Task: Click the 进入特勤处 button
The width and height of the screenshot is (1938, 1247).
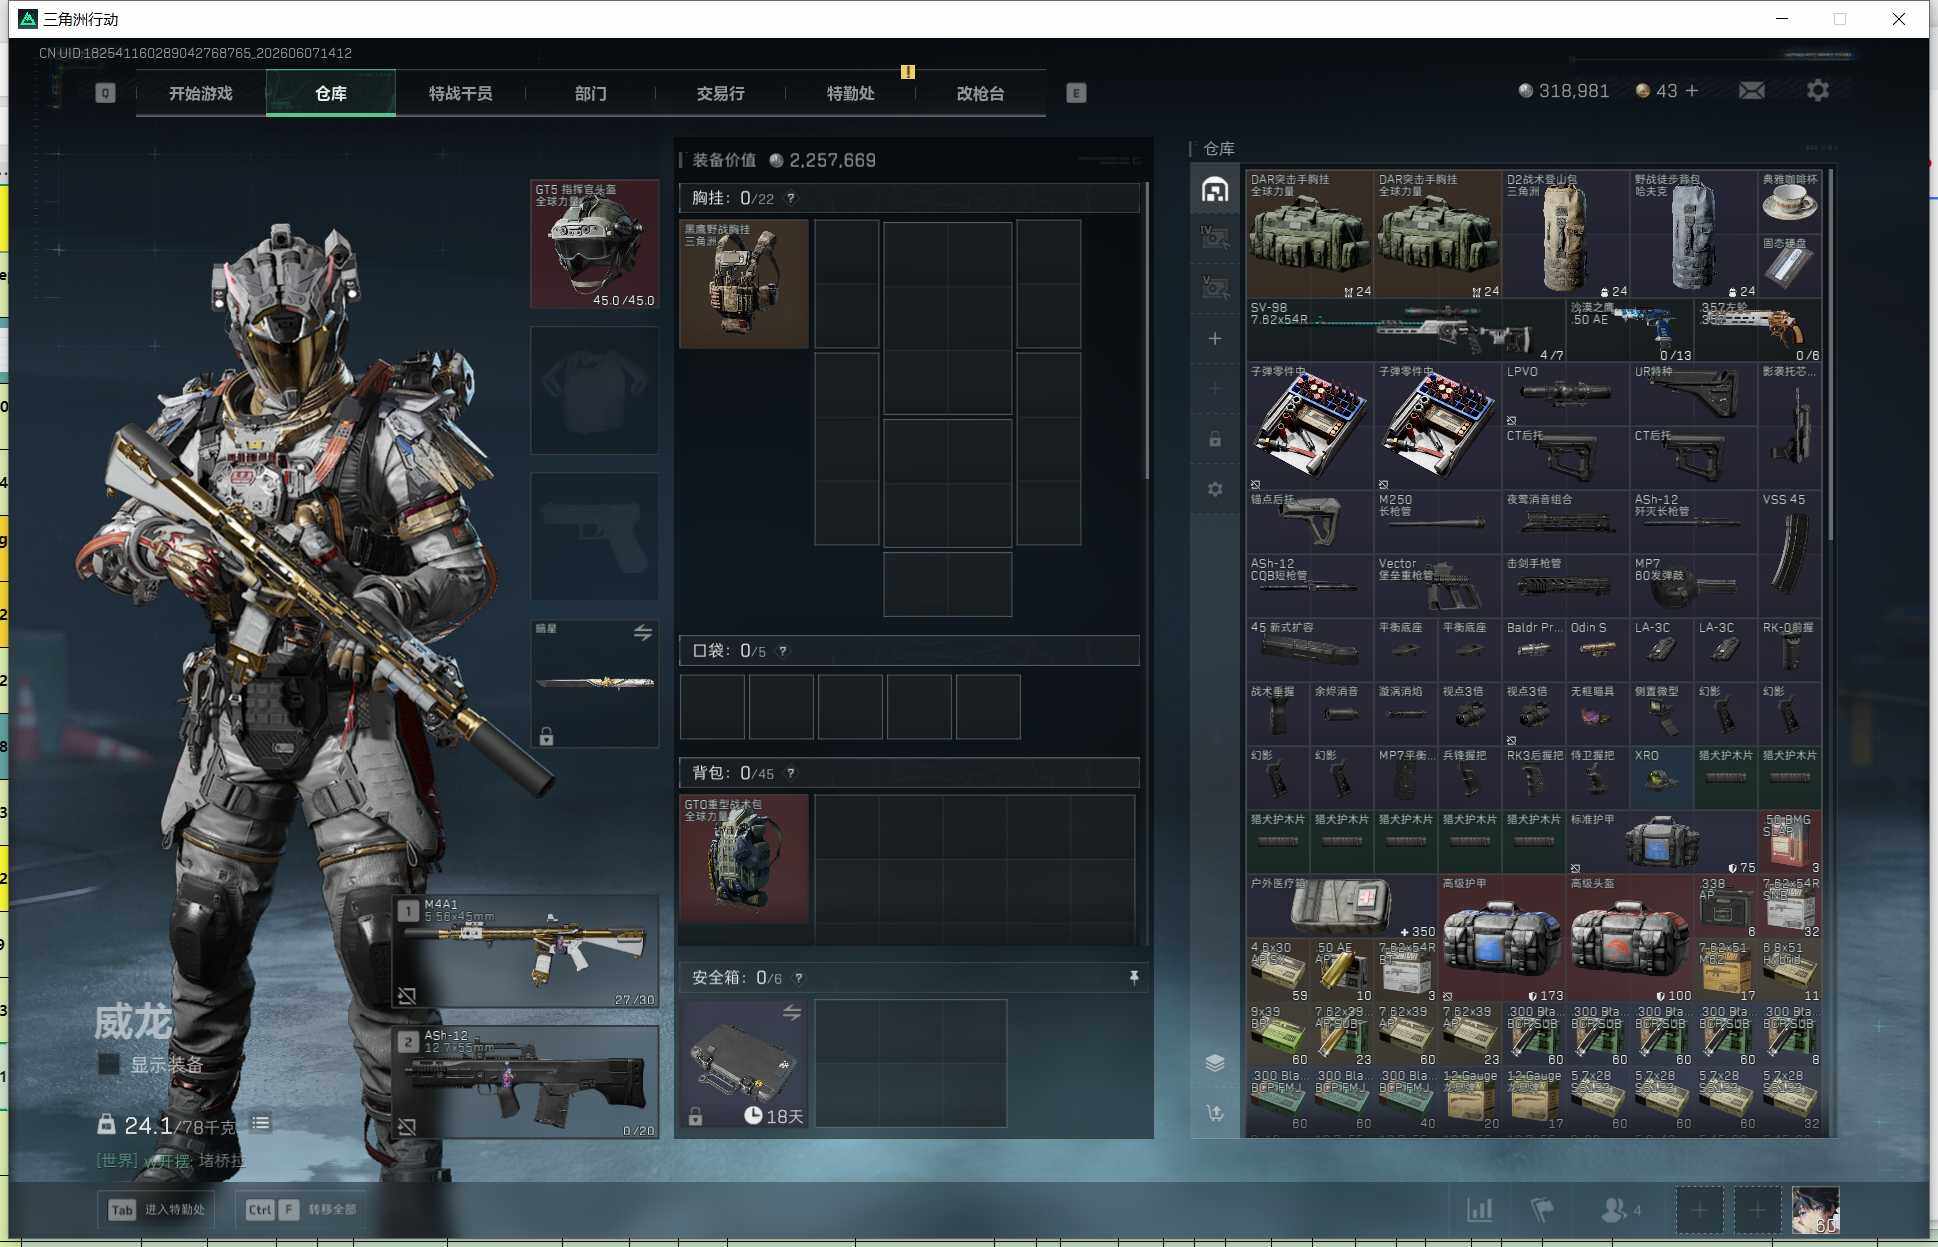Action: [157, 1209]
